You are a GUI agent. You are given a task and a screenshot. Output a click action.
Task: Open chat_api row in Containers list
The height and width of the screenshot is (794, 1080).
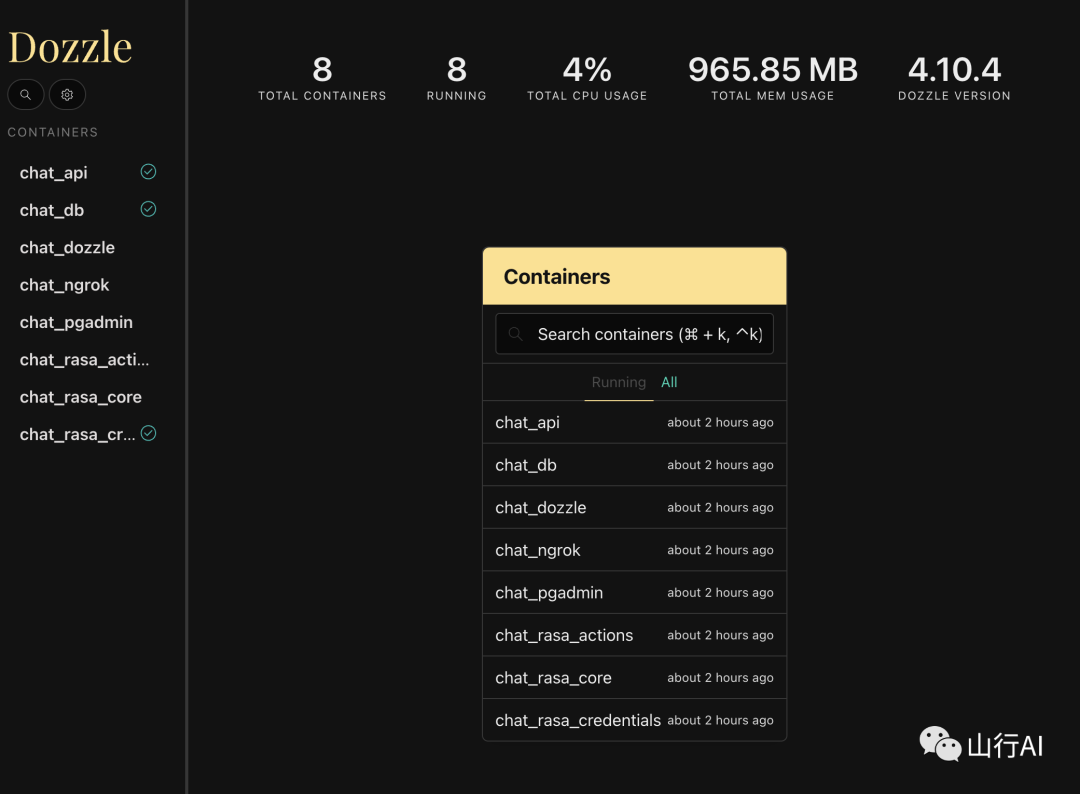click(x=634, y=422)
